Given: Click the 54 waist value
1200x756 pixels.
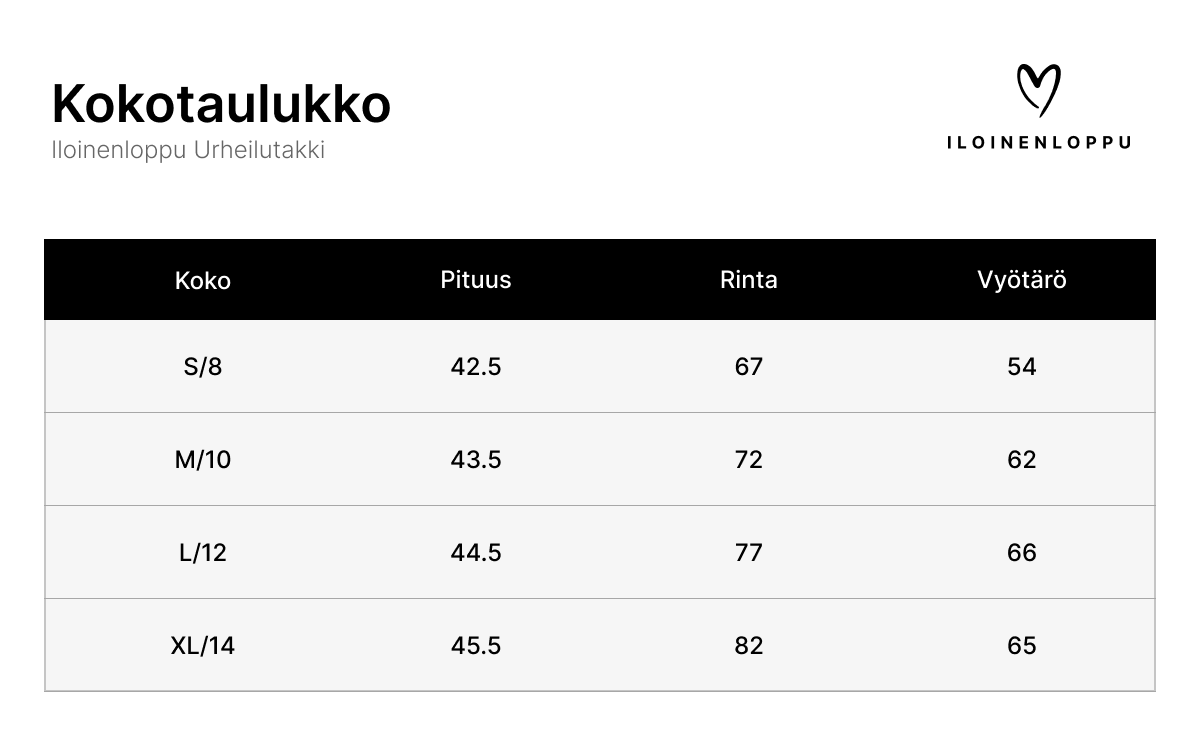Looking at the screenshot, I should pyautogui.click(x=1022, y=367).
